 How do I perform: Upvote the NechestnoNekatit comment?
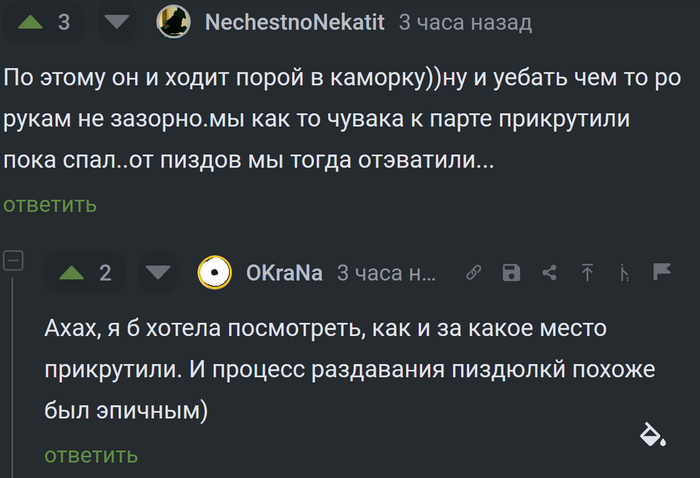30,22
